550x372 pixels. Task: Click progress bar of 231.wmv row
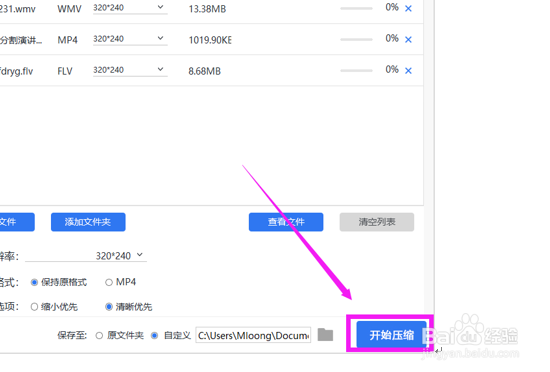coord(356,8)
